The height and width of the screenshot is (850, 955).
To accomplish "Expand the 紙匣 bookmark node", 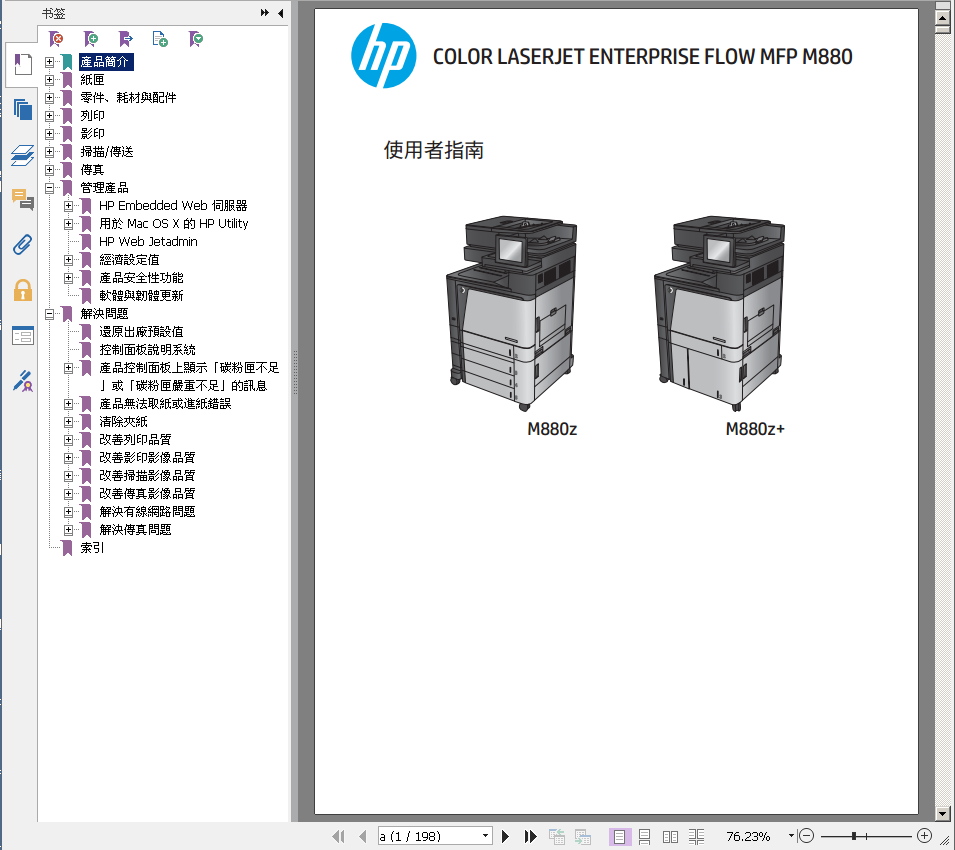I will pos(49,80).
